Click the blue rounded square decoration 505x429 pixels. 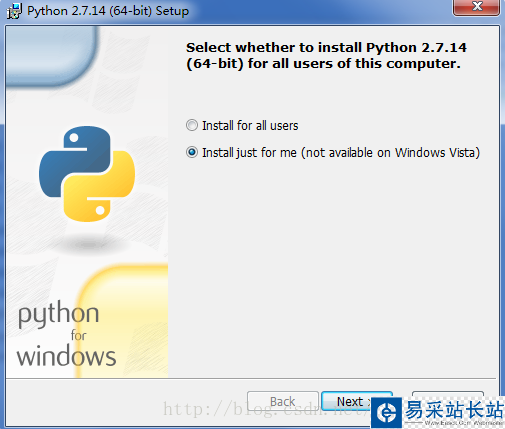pos(52,56)
